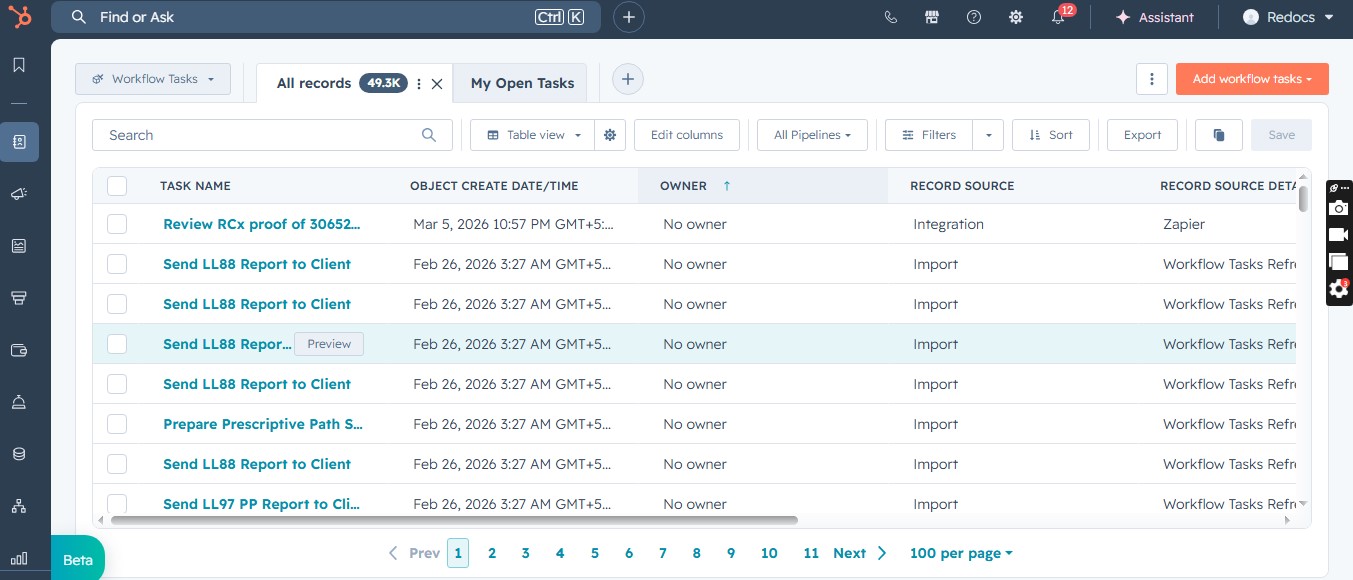1353x580 pixels.
Task: Check the Prepare Prescriptive Path row checkbox
Action: [x=117, y=424]
